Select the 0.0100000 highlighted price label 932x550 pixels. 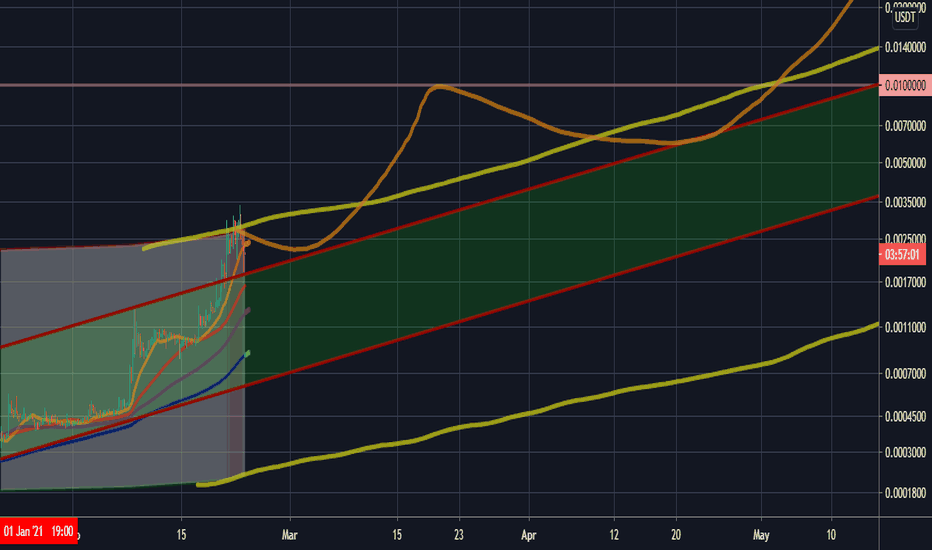tap(905, 86)
